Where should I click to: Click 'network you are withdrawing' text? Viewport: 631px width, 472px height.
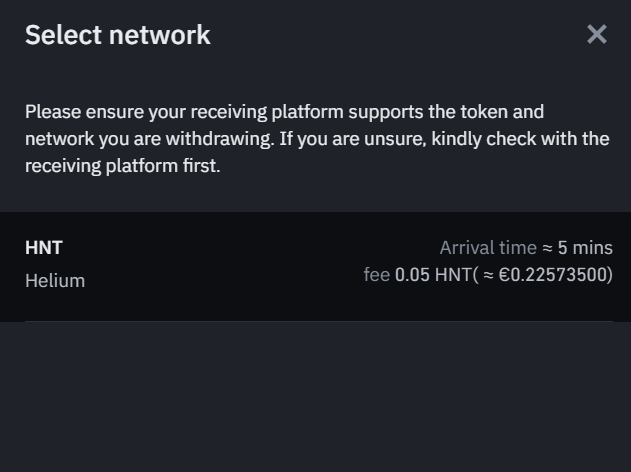(148, 139)
